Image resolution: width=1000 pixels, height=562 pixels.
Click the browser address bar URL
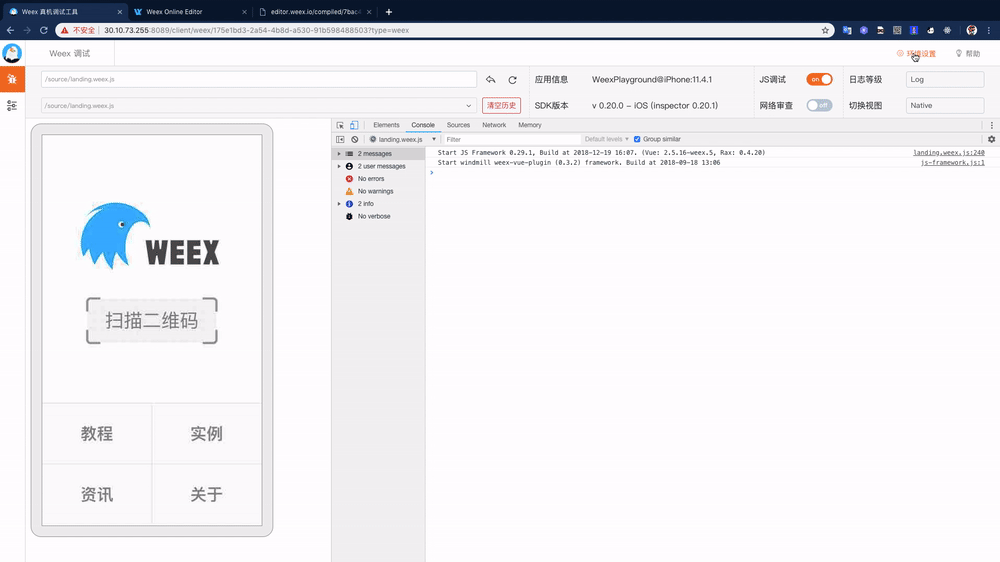256,30
